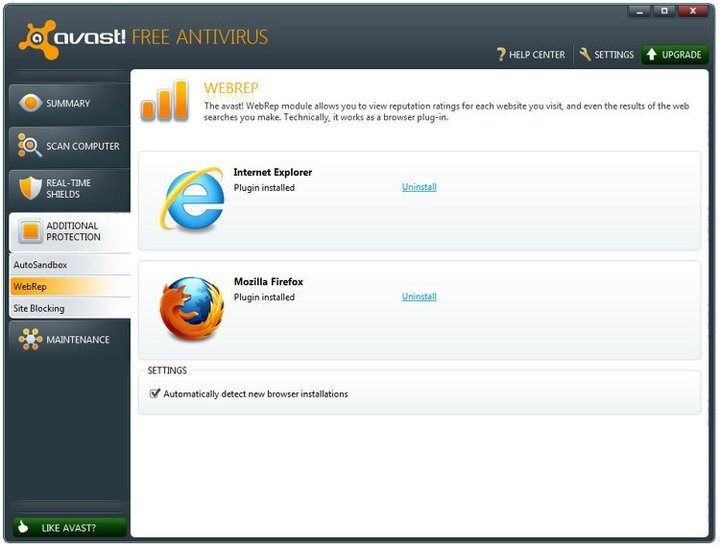Open the Help Center
Image resolution: width=720 pixels, height=547 pixels.
pyautogui.click(x=531, y=55)
